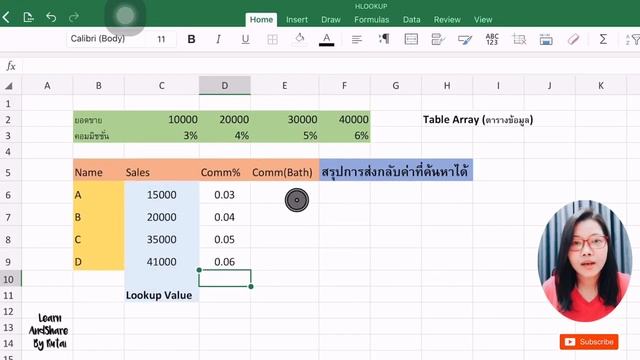Image resolution: width=640 pixels, height=360 pixels.
Task: Open the cell format brush icon
Action: [x=465, y=39]
